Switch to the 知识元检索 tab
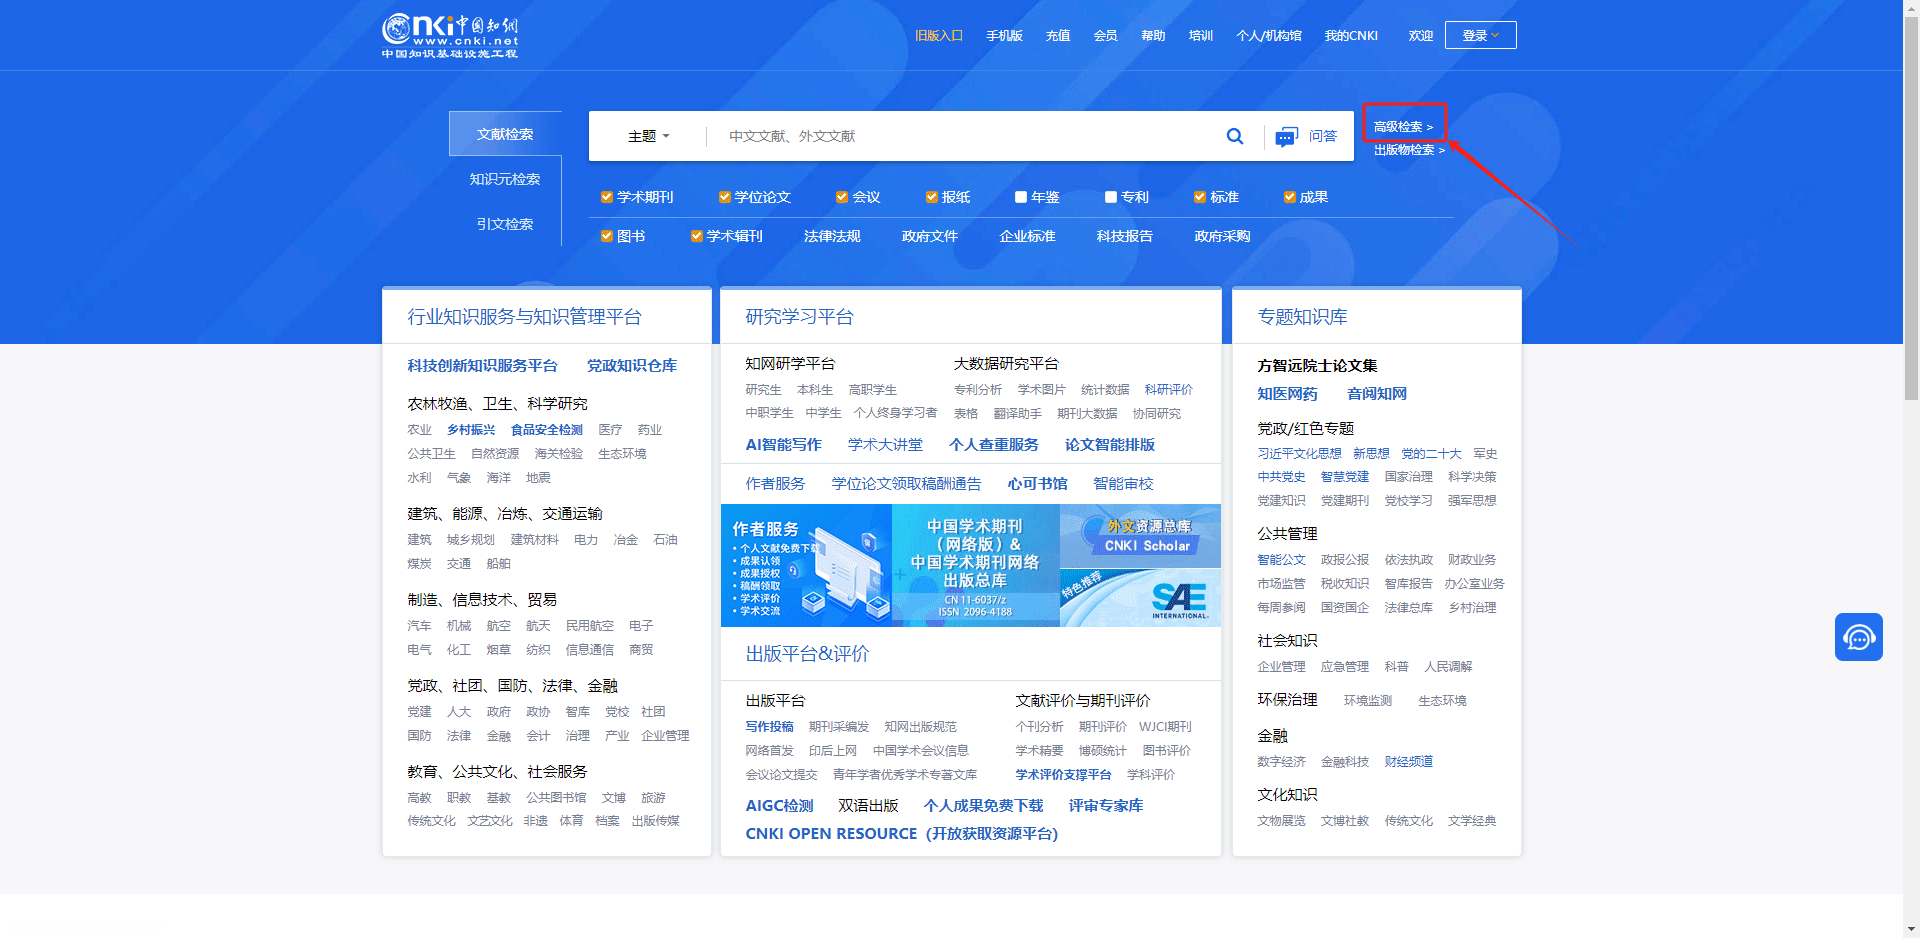 point(503,179)
